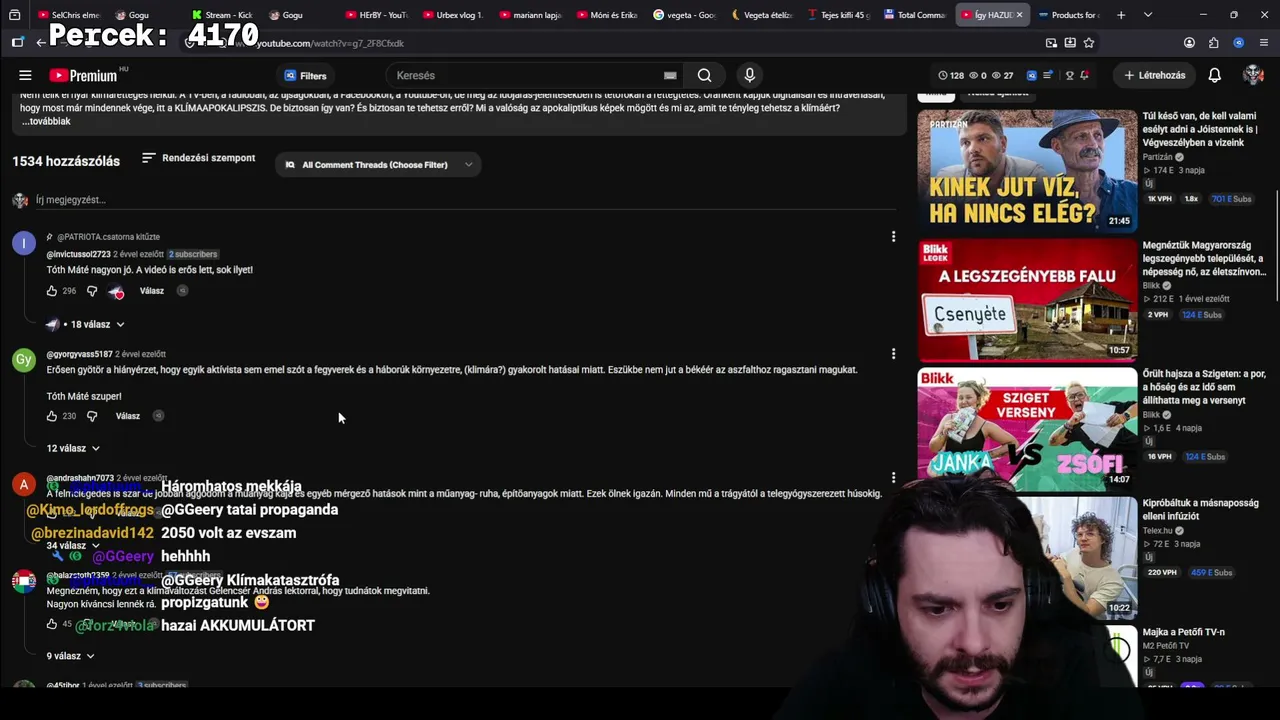This screenshot has height=720, width=1280.
Task: Bookmark this page with the star icon
Action: (x=1089, y=43)
